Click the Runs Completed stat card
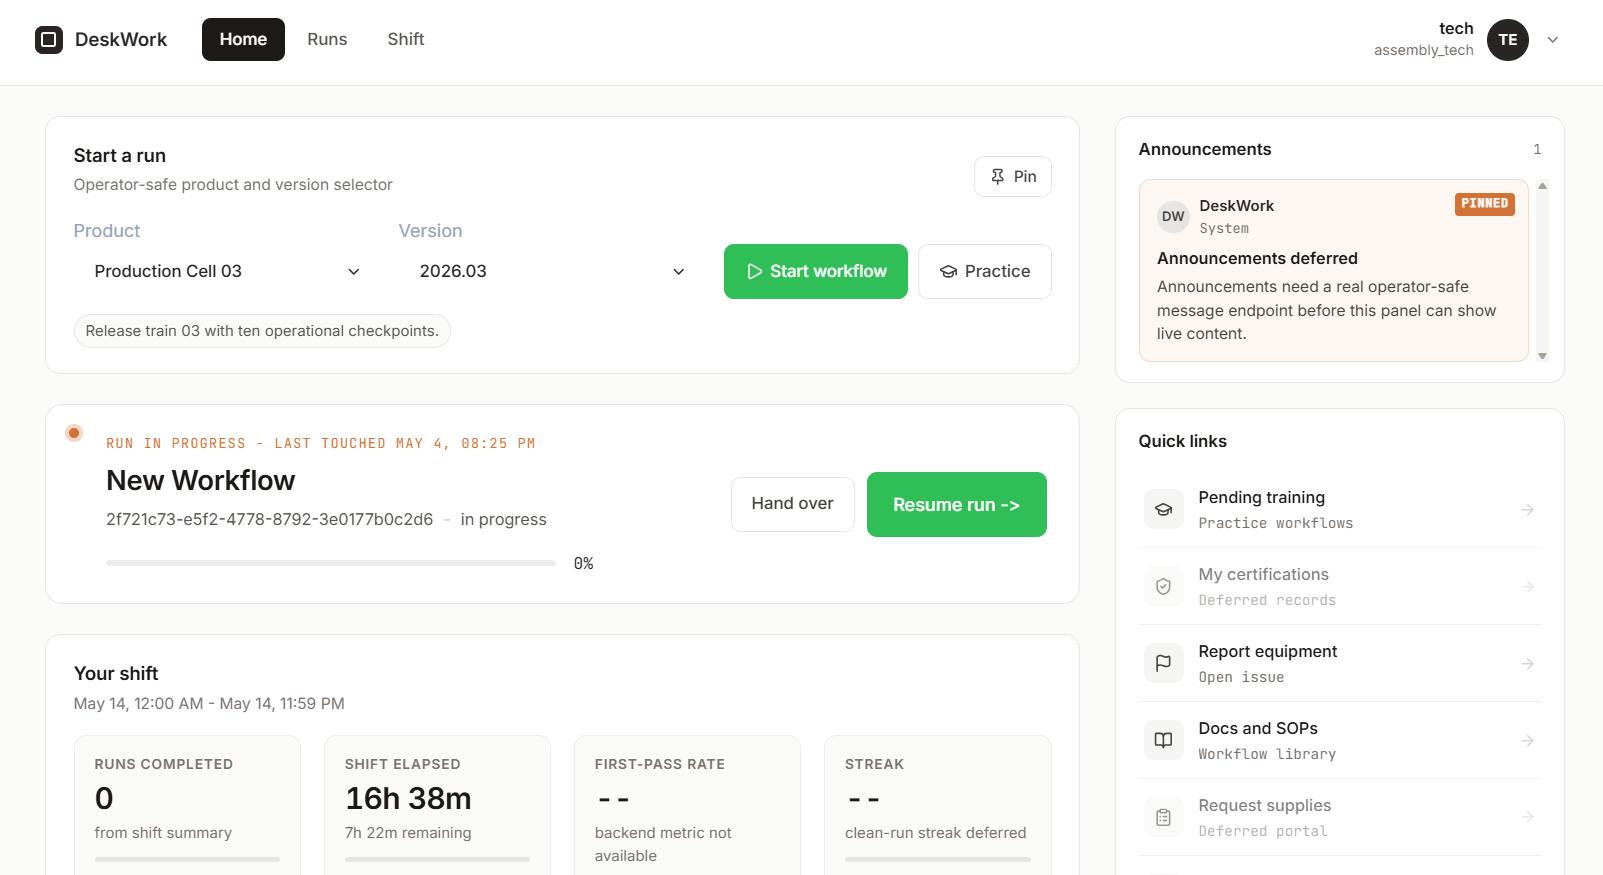 coord(187,806)
